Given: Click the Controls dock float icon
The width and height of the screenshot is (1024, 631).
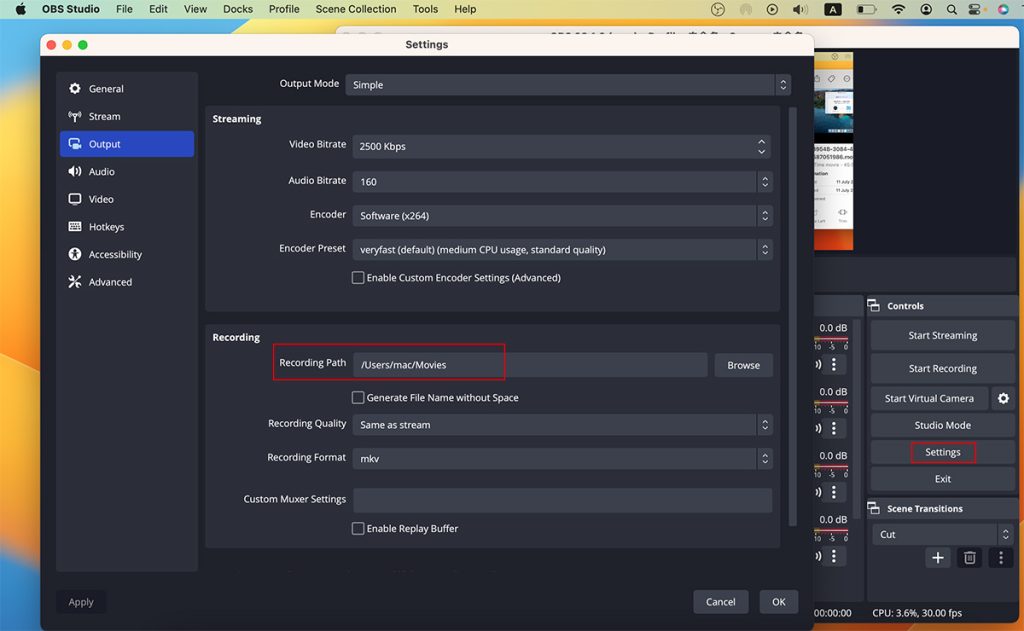Looking at the screenshot, I should (x=873, y=305).
